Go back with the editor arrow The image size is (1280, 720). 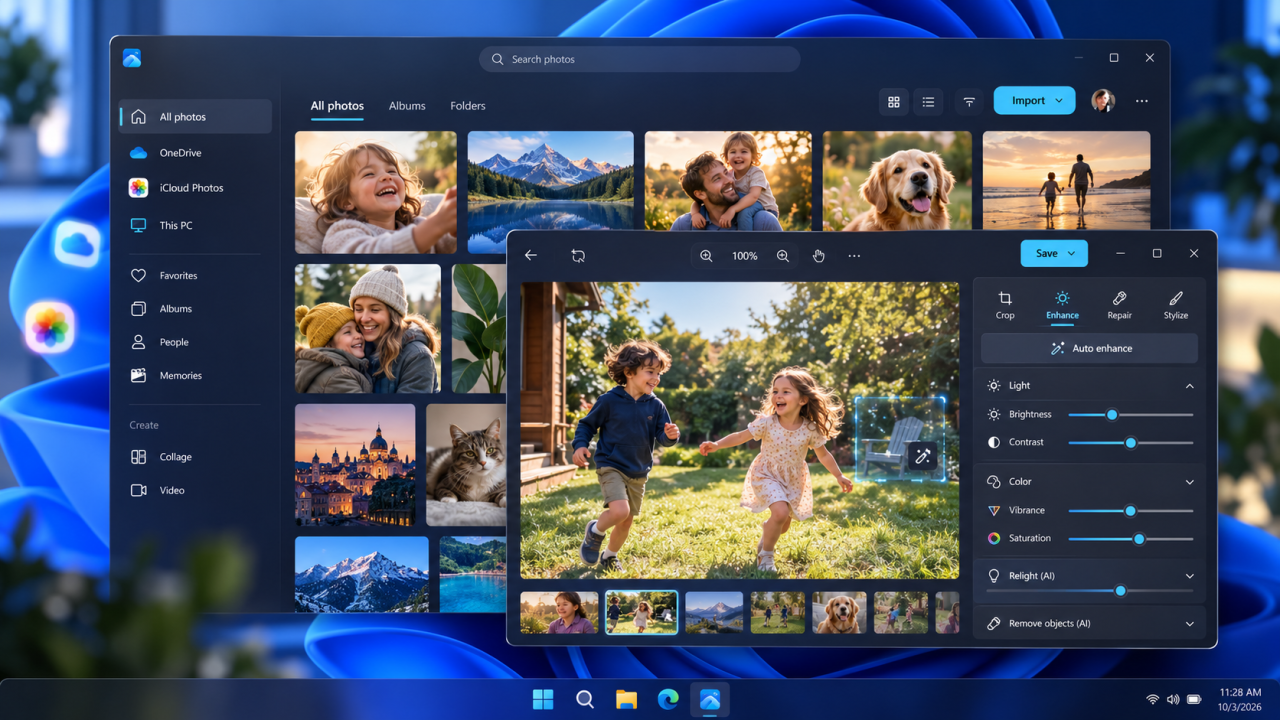point(531,256)
